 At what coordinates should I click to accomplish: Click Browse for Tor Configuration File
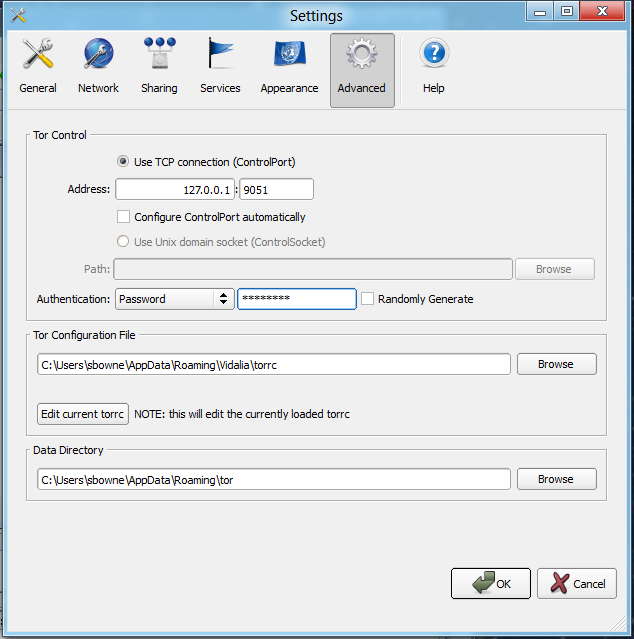(x=557, y=364)
